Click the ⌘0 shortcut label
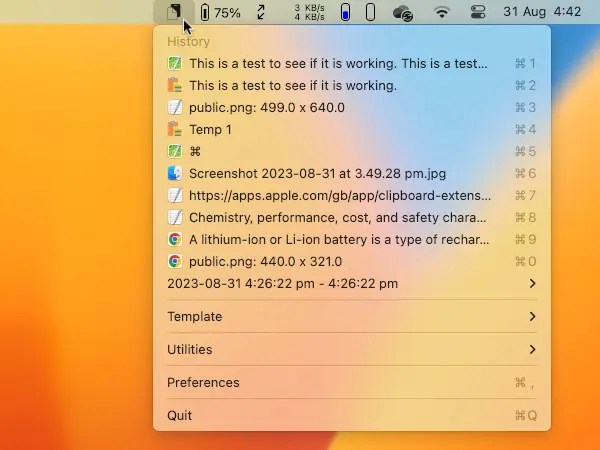 coord(525,262)
